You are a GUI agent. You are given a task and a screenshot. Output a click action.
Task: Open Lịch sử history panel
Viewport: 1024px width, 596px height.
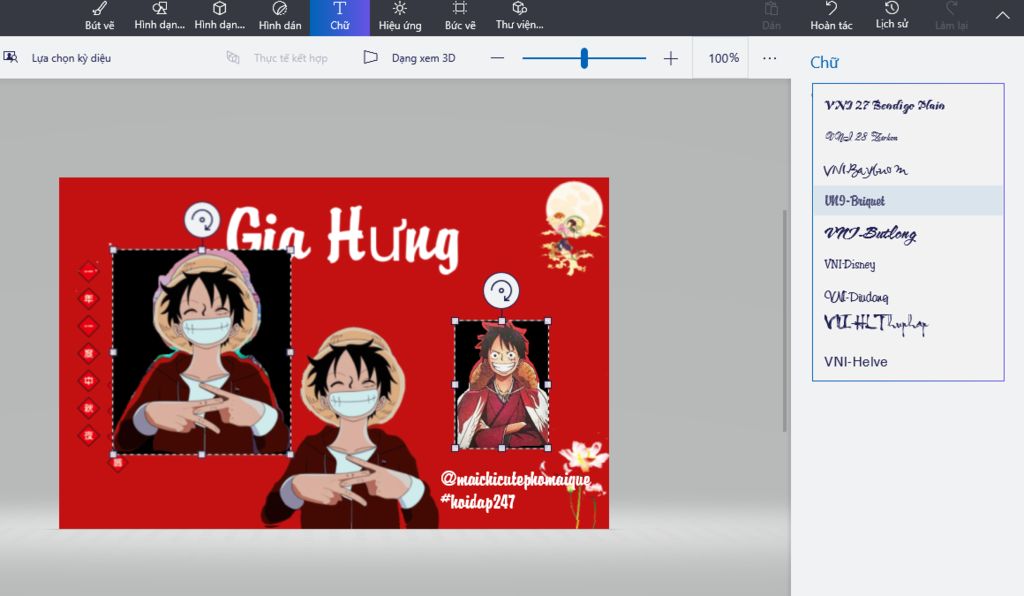891,17
